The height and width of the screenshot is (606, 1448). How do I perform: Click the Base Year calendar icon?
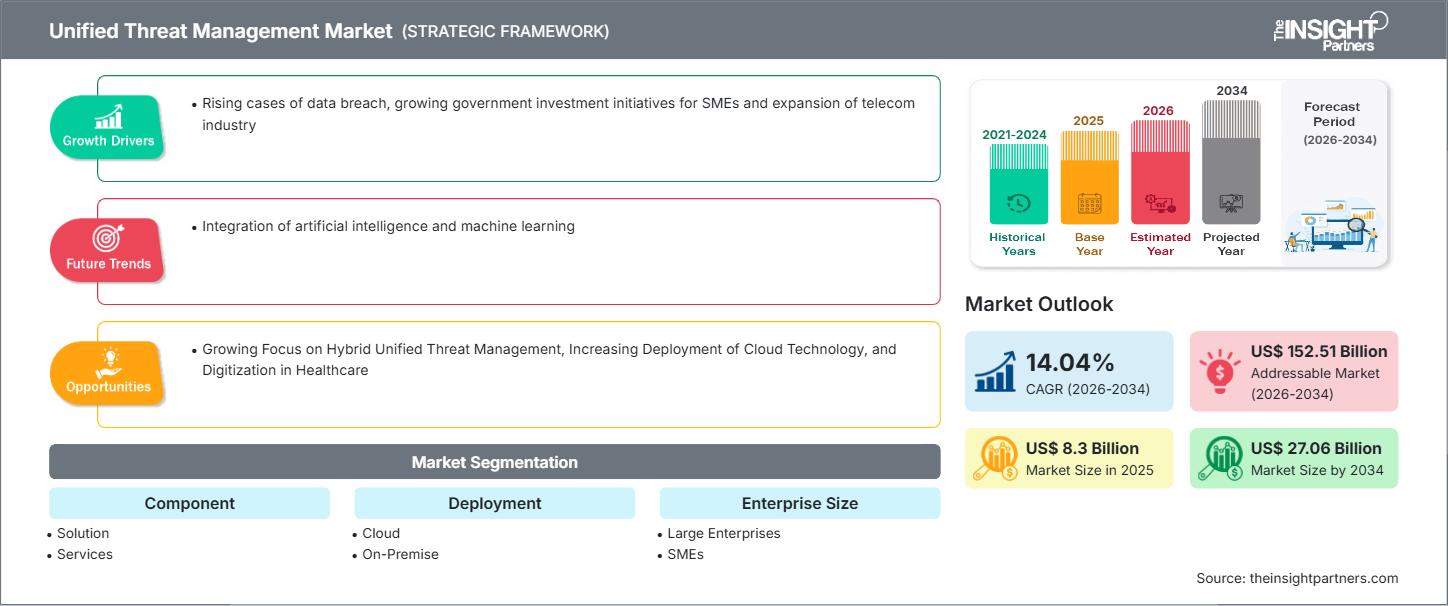(x=1089, y=204)
